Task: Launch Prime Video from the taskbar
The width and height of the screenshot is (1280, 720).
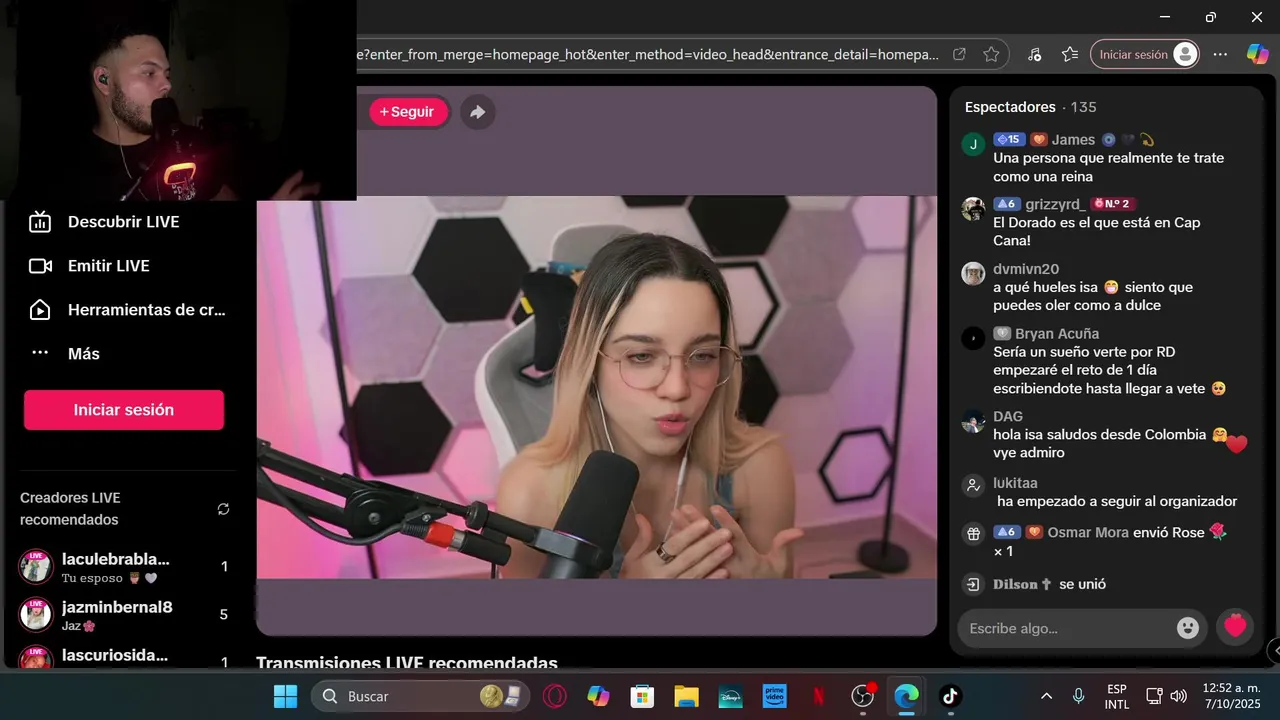Action: [774, 696]
